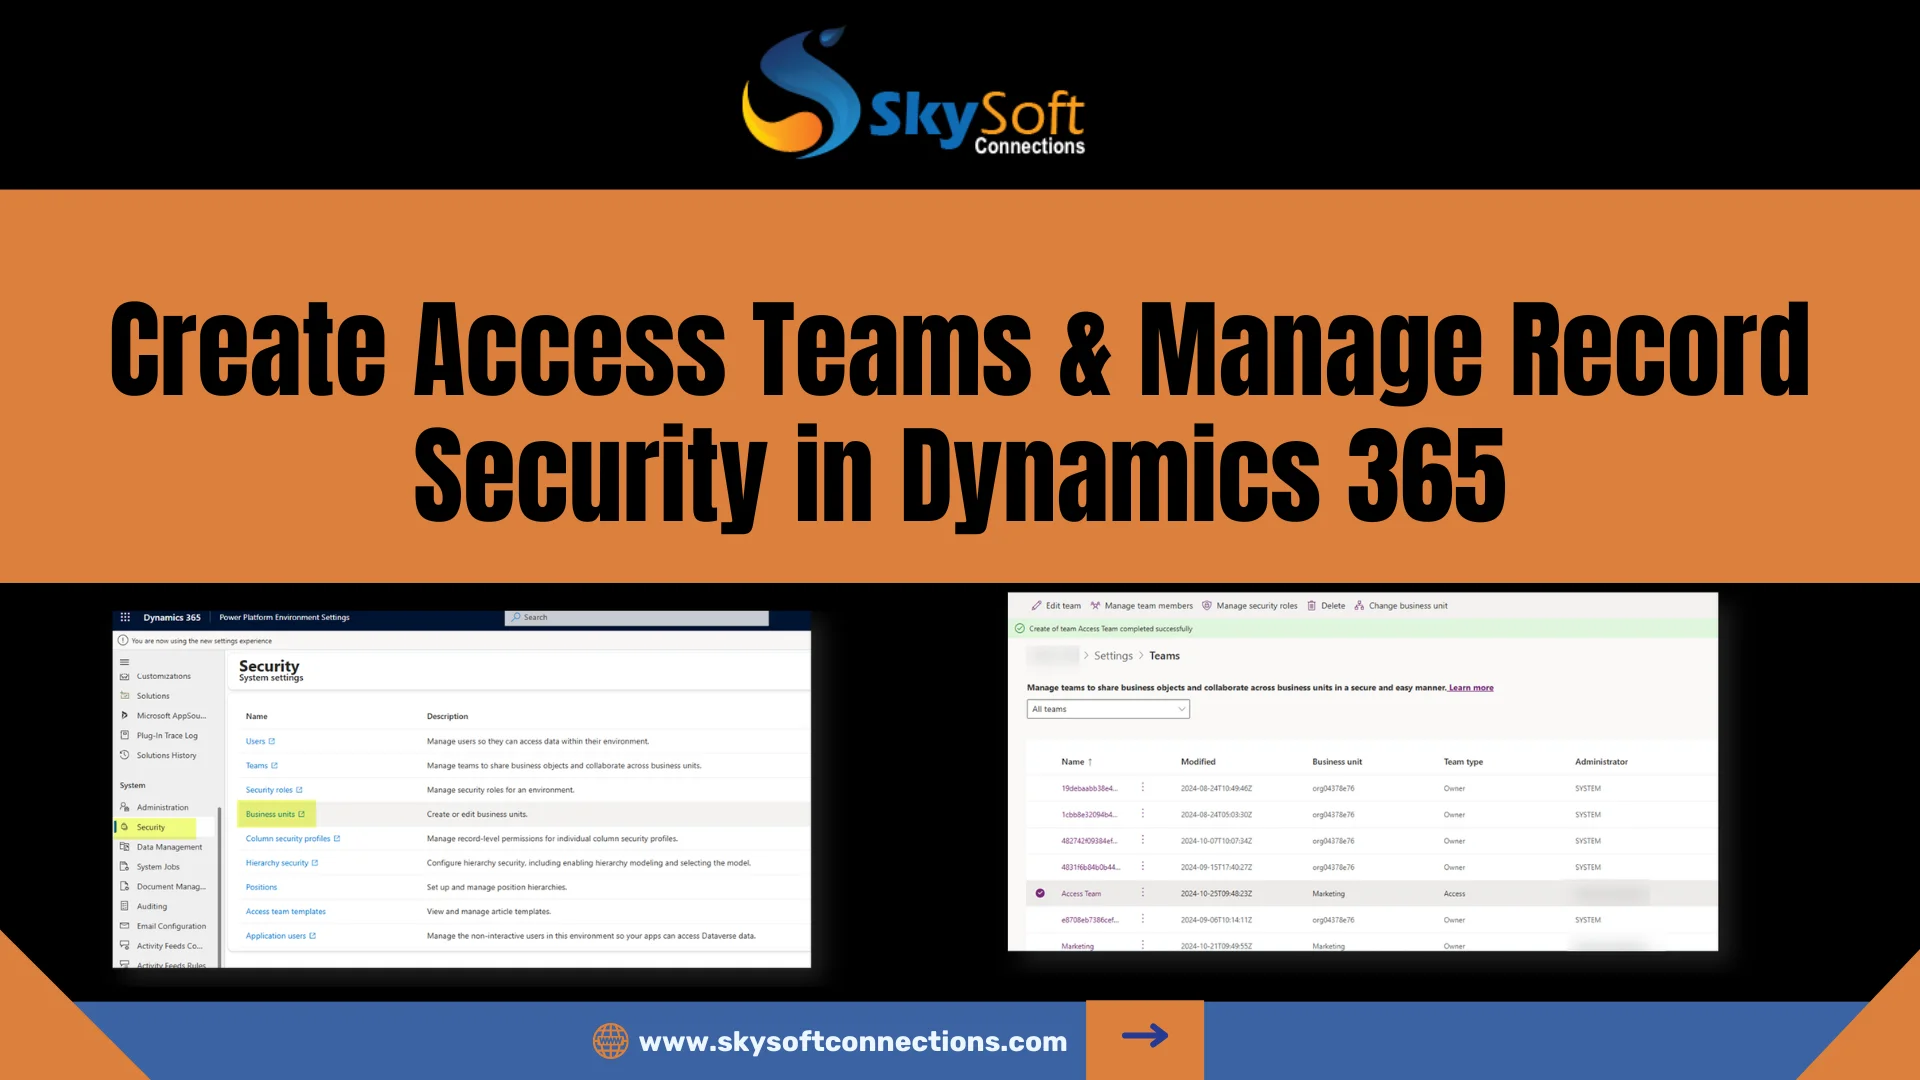Click the Manage security roles shield icon
1920x1080 pixels.
pos(1207,606)
